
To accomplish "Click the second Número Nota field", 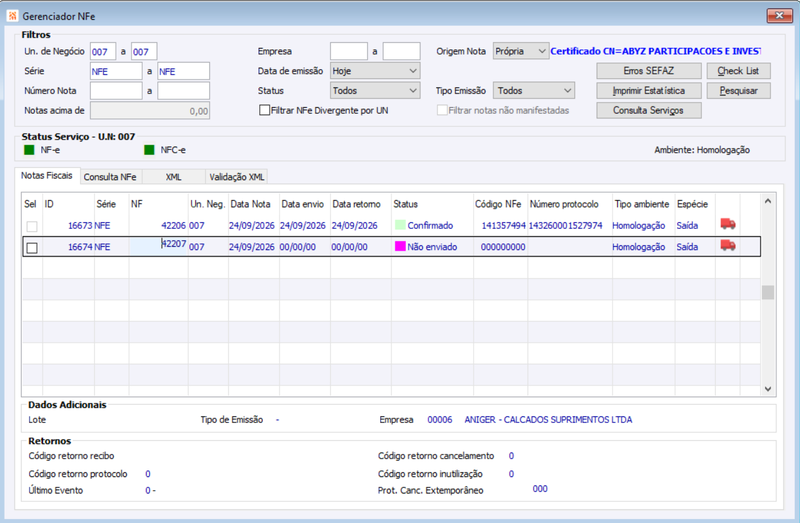I will point(183,91).
